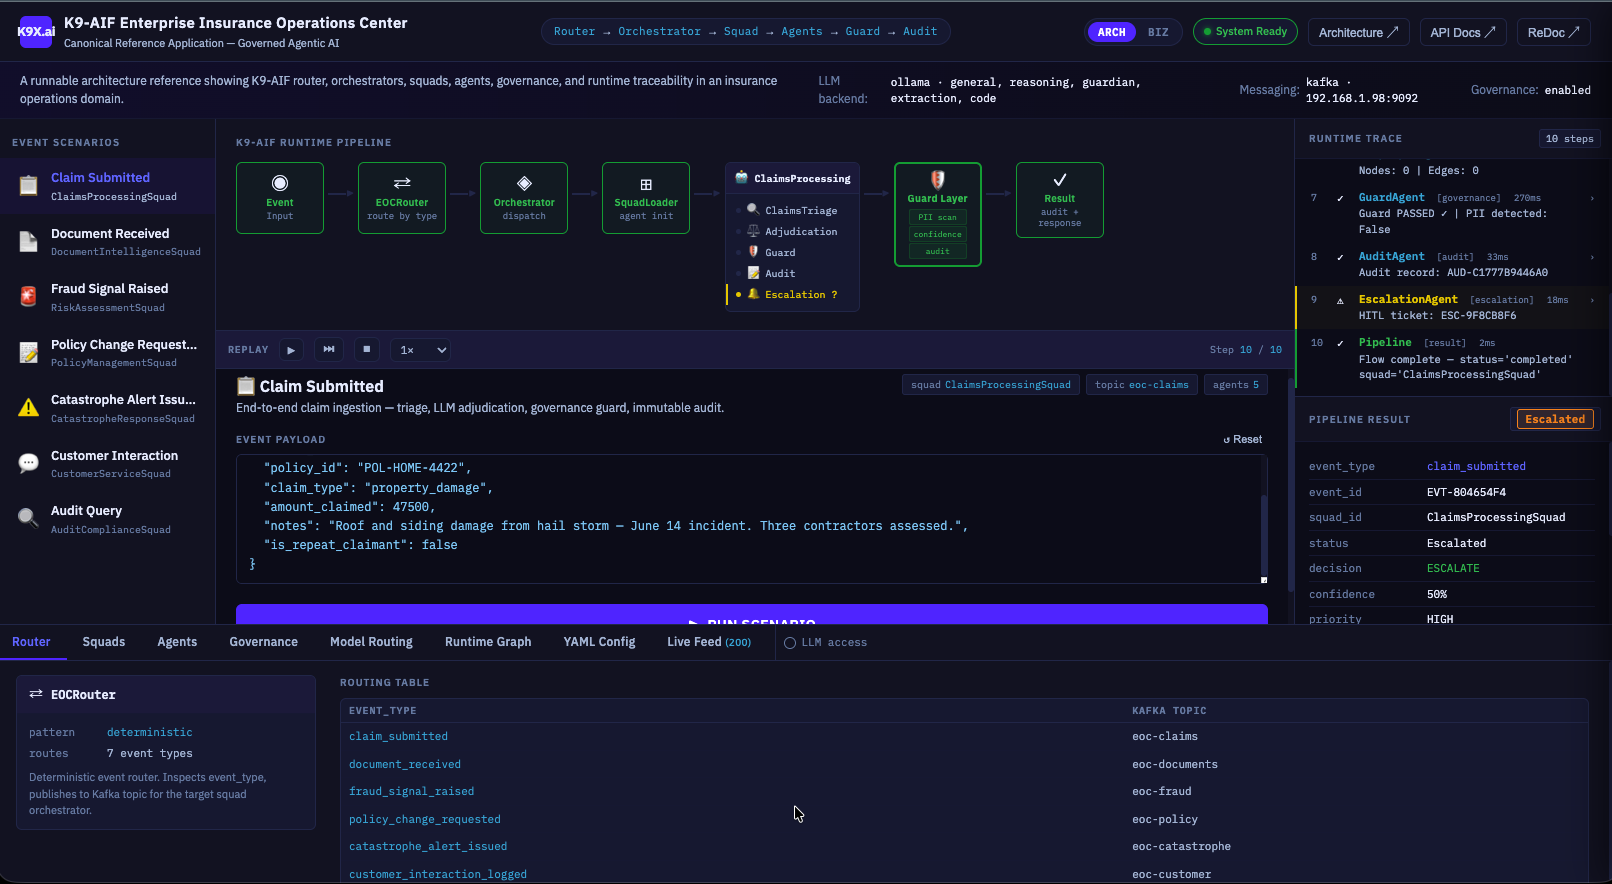Click the EOCRouter arrows icon in the router card
The width and height of the screenshot is (1612, 884).
pyautogui.click(x=36, y=694)
